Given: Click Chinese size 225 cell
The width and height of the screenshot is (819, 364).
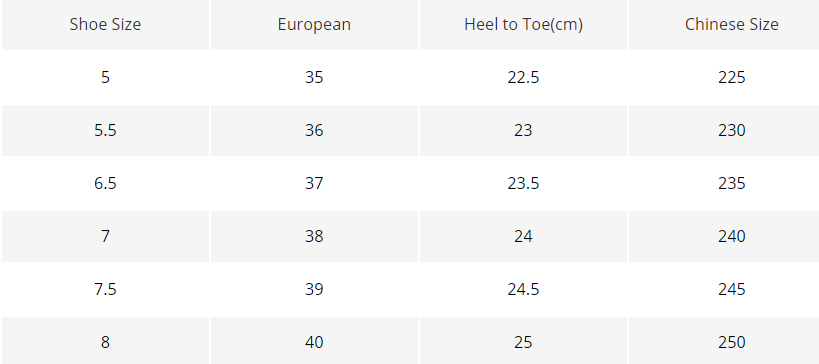Looking at the screenshot, I should pos(732,77).
